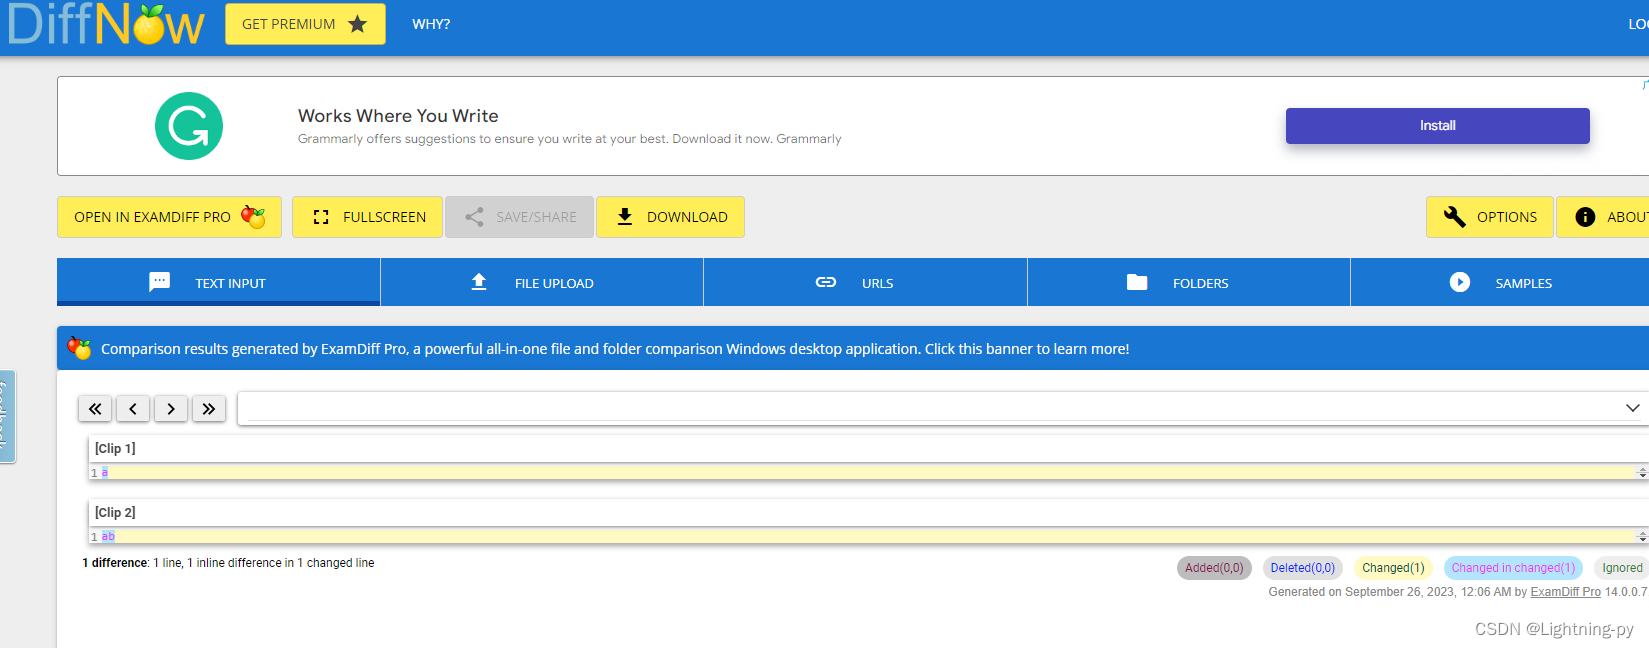Viewport: 1649px width, 648px height.
Task: Click Open in ExamDiff Pro button
Action: click(169, 217)
